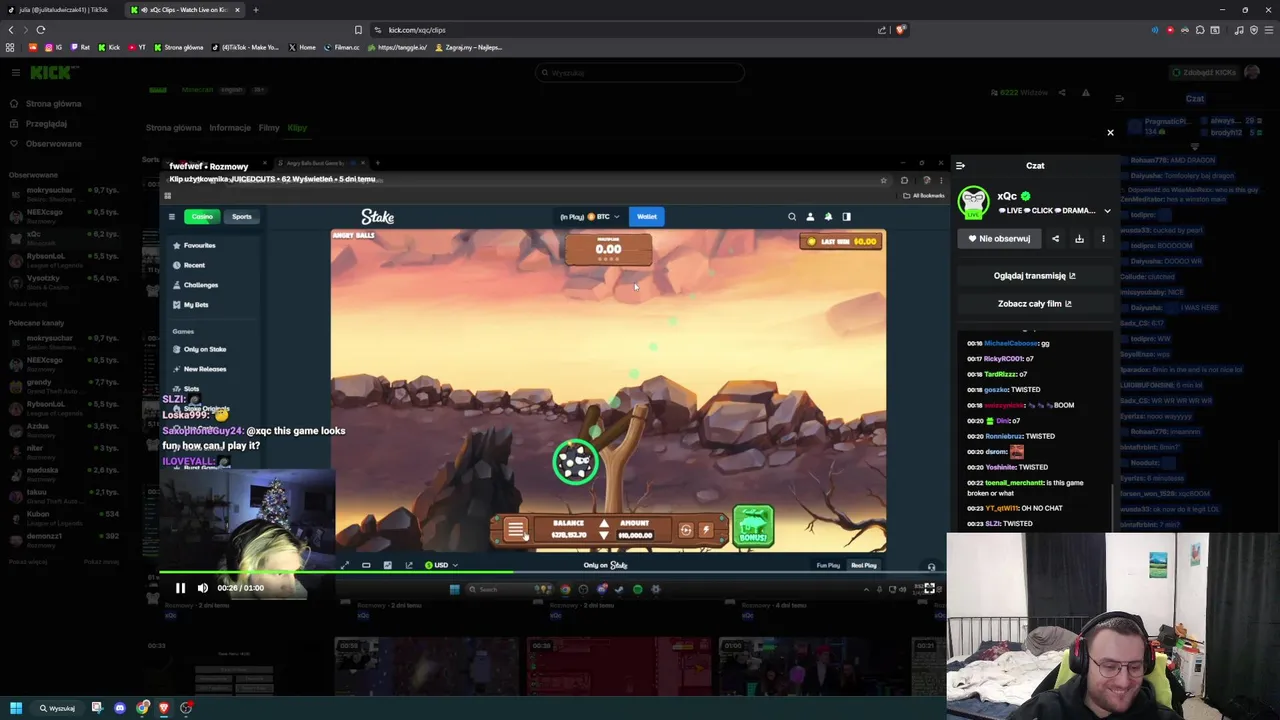The width and height of the screenshot is (1280, 720).
Task: Switch to the TikTok browser tab
Action: coord(63,10)
